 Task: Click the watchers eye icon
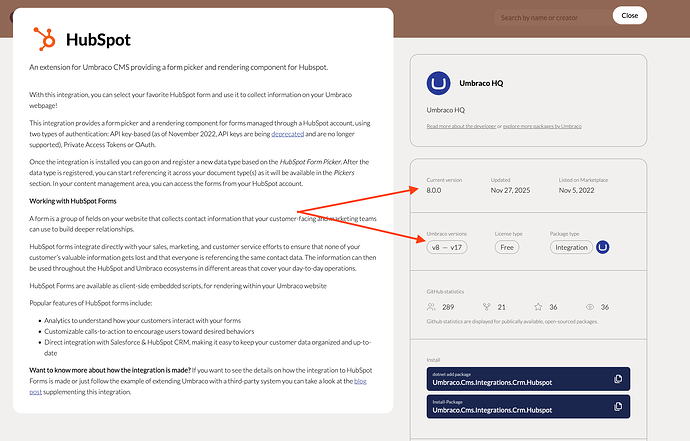[x=590, y=307]
